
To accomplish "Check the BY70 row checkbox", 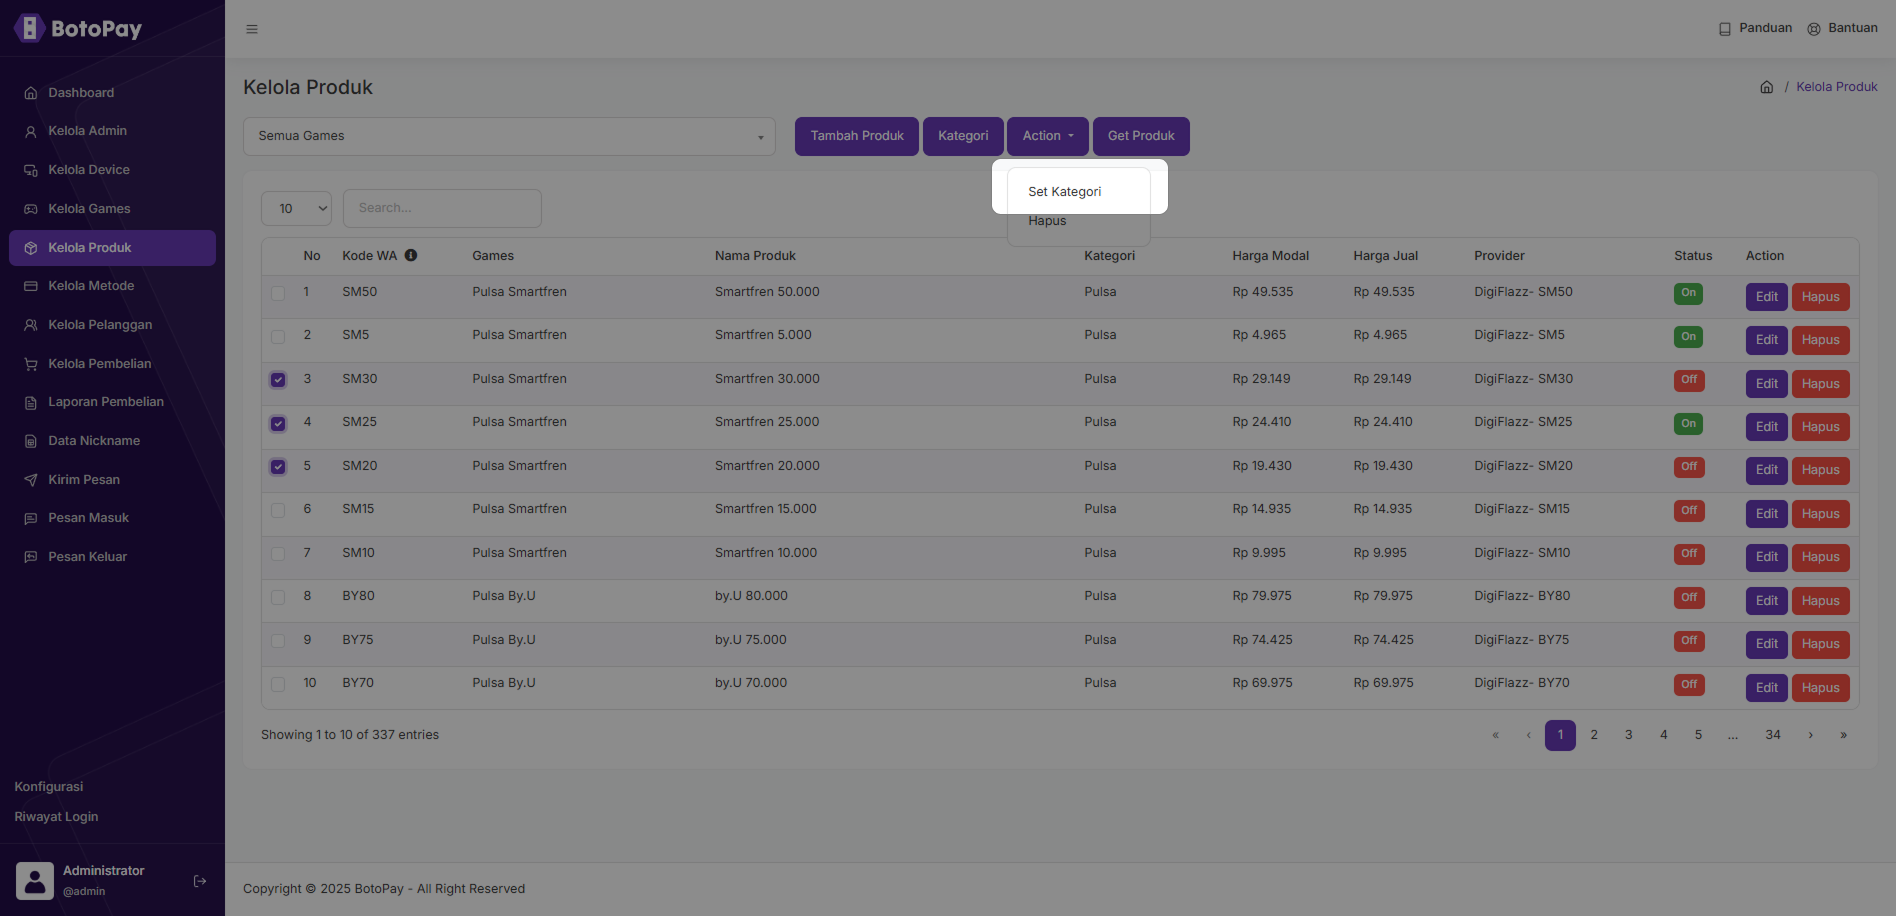I will click(x=278, y=684).
